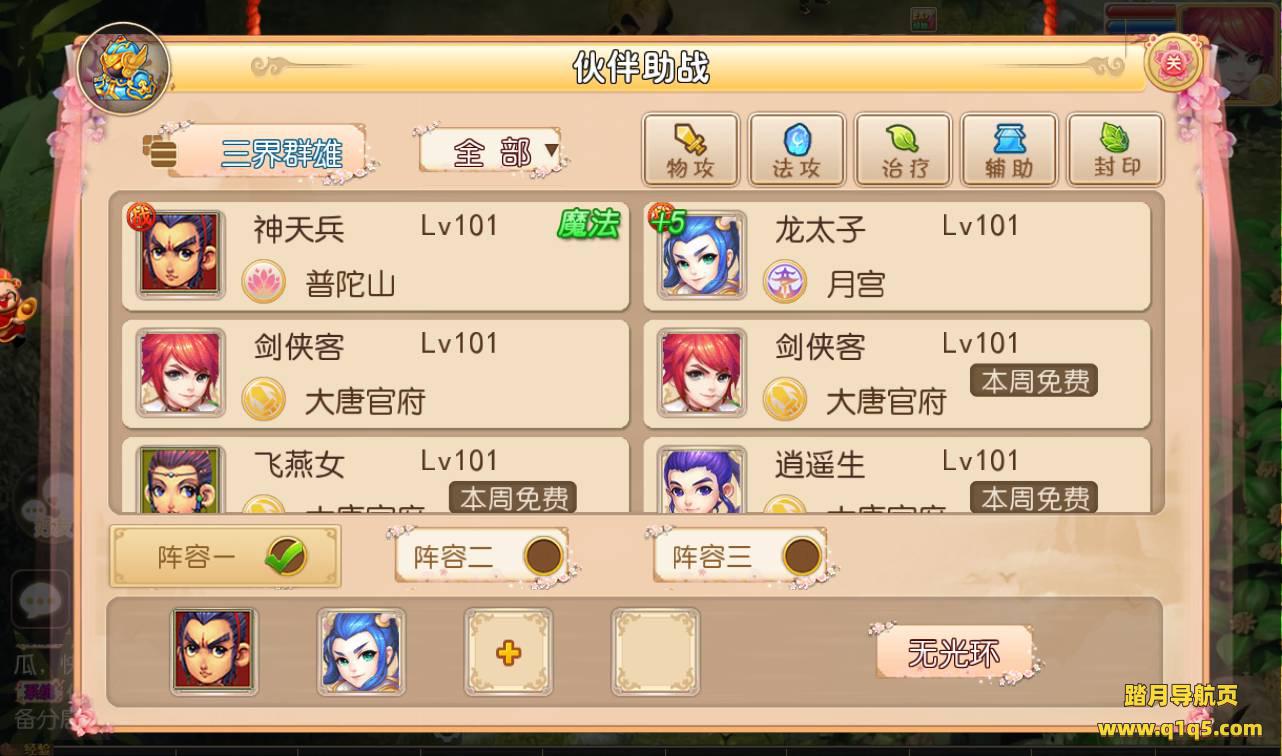Select the 龙太子 partner entry
The height and width of the screenshot is (756, 1282).
coord(897,256)
